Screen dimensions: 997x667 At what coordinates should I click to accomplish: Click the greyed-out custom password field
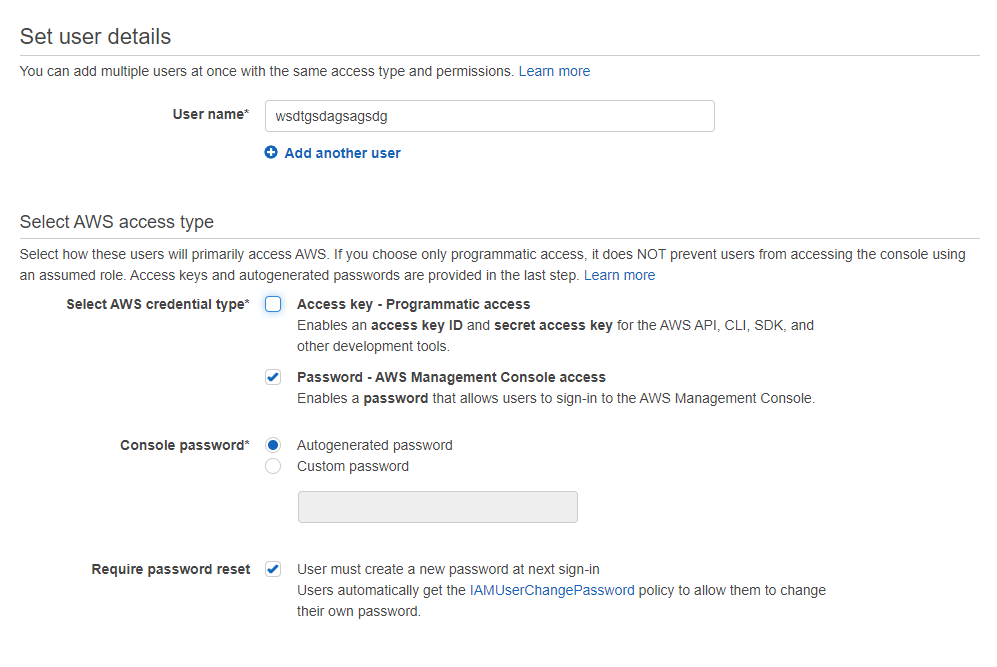click(437, 507)
